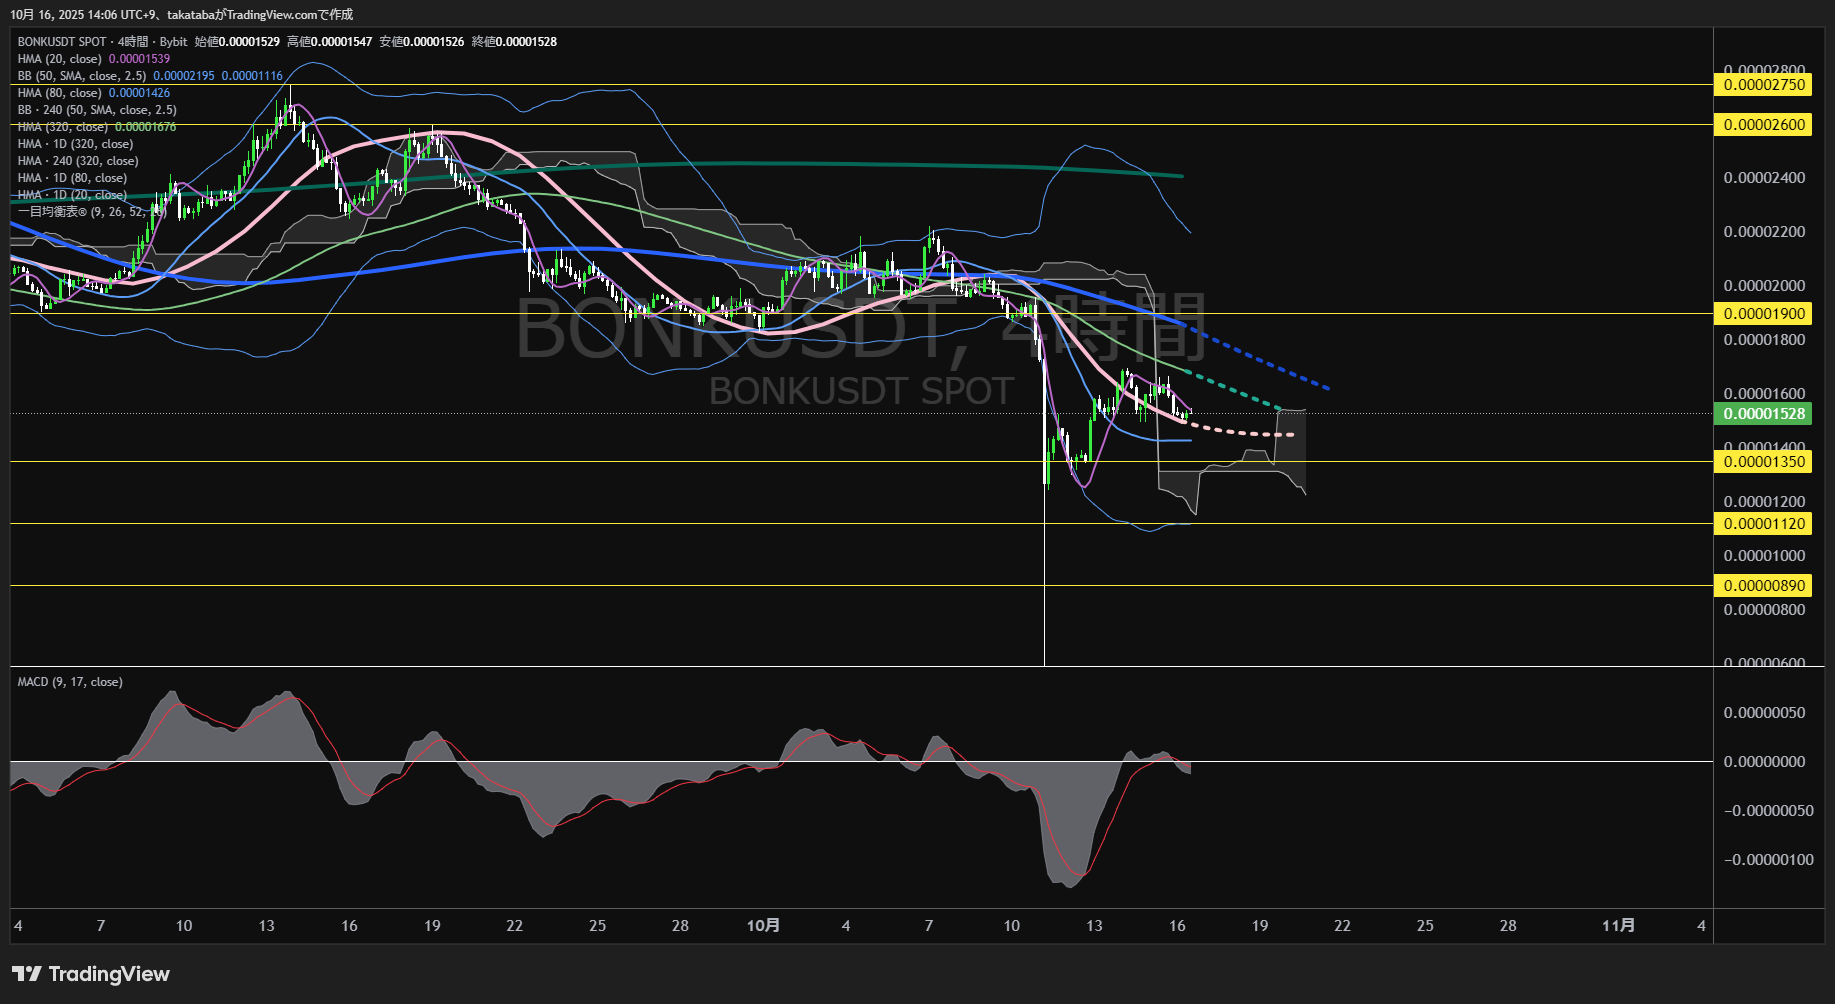Select the HMA (20, close) indicator legend
The image size is (1835, 1004).
tap(60, 59)
